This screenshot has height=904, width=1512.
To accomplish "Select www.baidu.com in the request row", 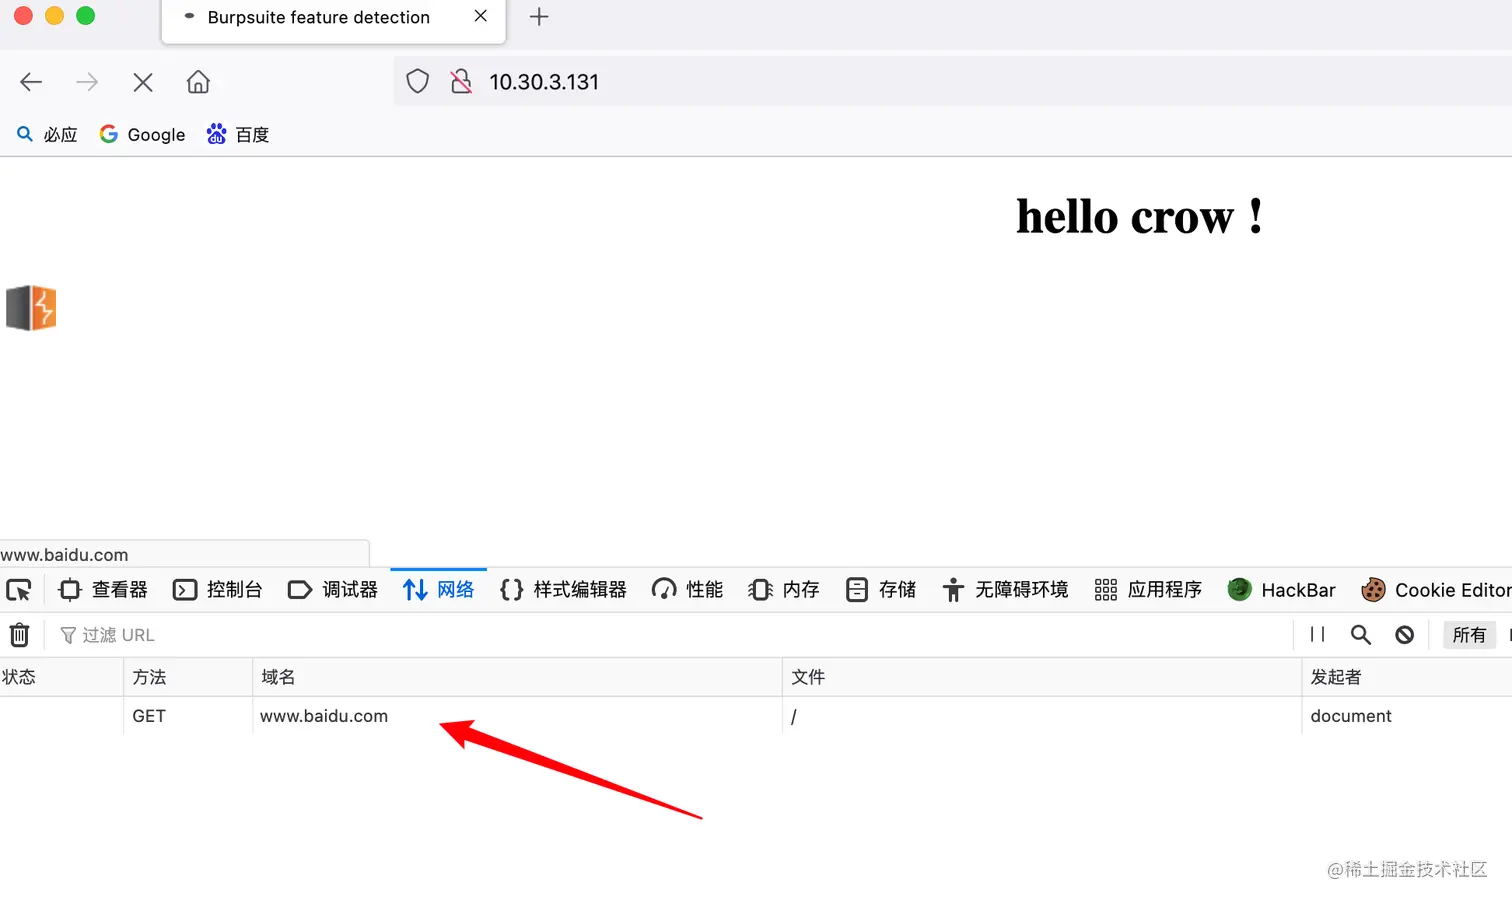I will coord(324,716).
